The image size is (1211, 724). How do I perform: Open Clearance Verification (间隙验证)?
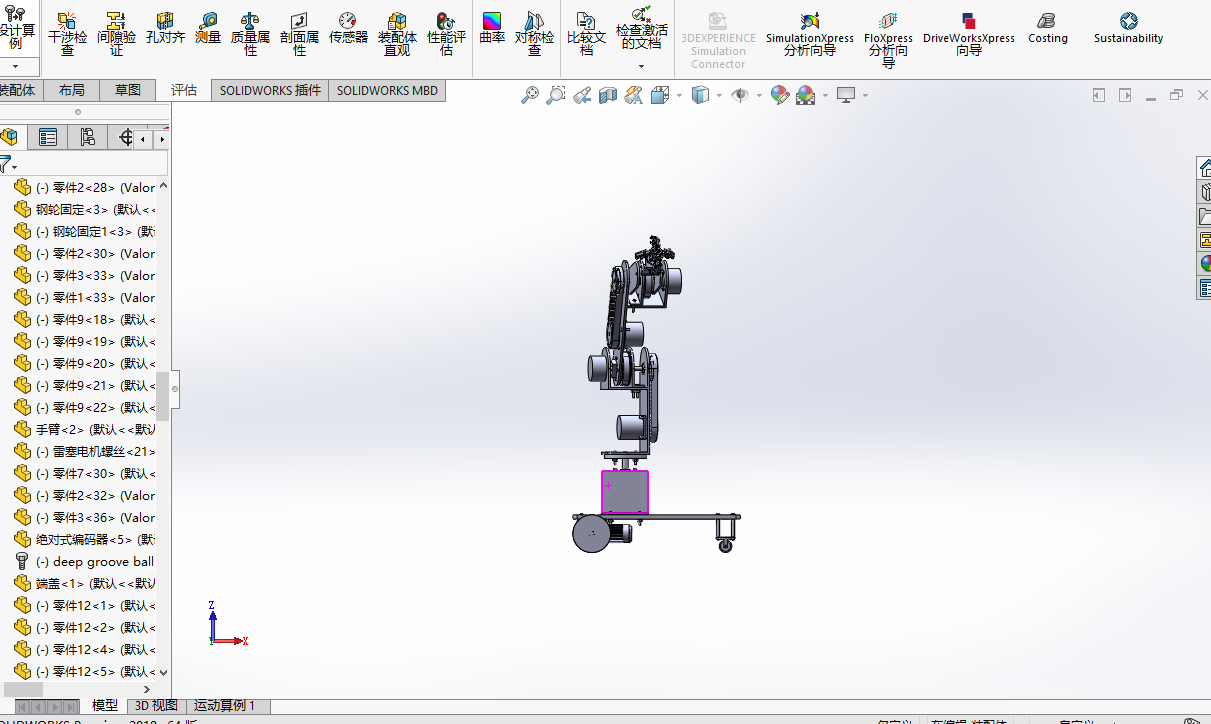click(x=116, y=34)
